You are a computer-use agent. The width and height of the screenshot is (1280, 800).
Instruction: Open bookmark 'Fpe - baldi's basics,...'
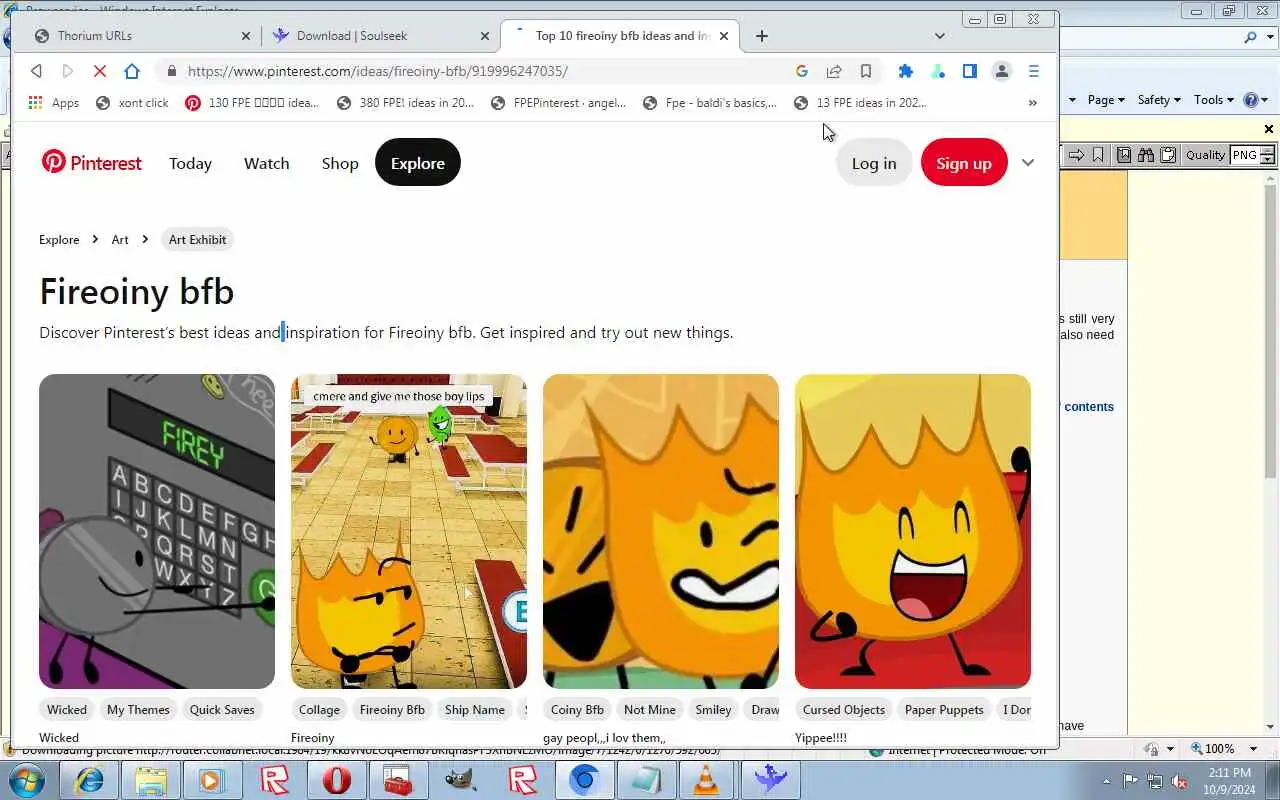click(x=710, y=102)
